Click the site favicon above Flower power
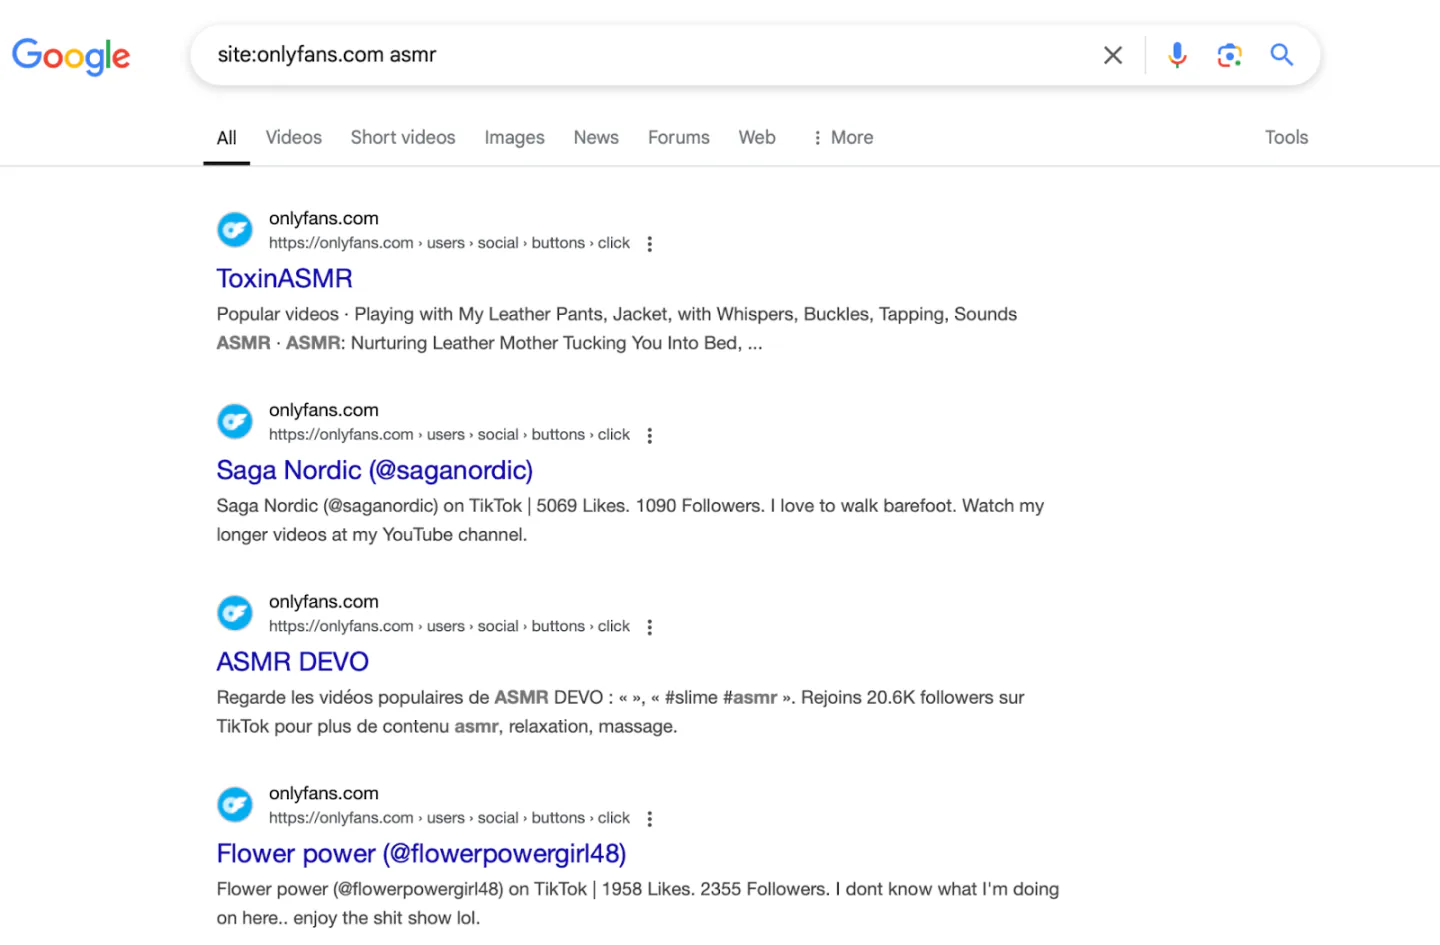Image resolution: width=1440 pixels, height=945 pixels. point(235,805)
